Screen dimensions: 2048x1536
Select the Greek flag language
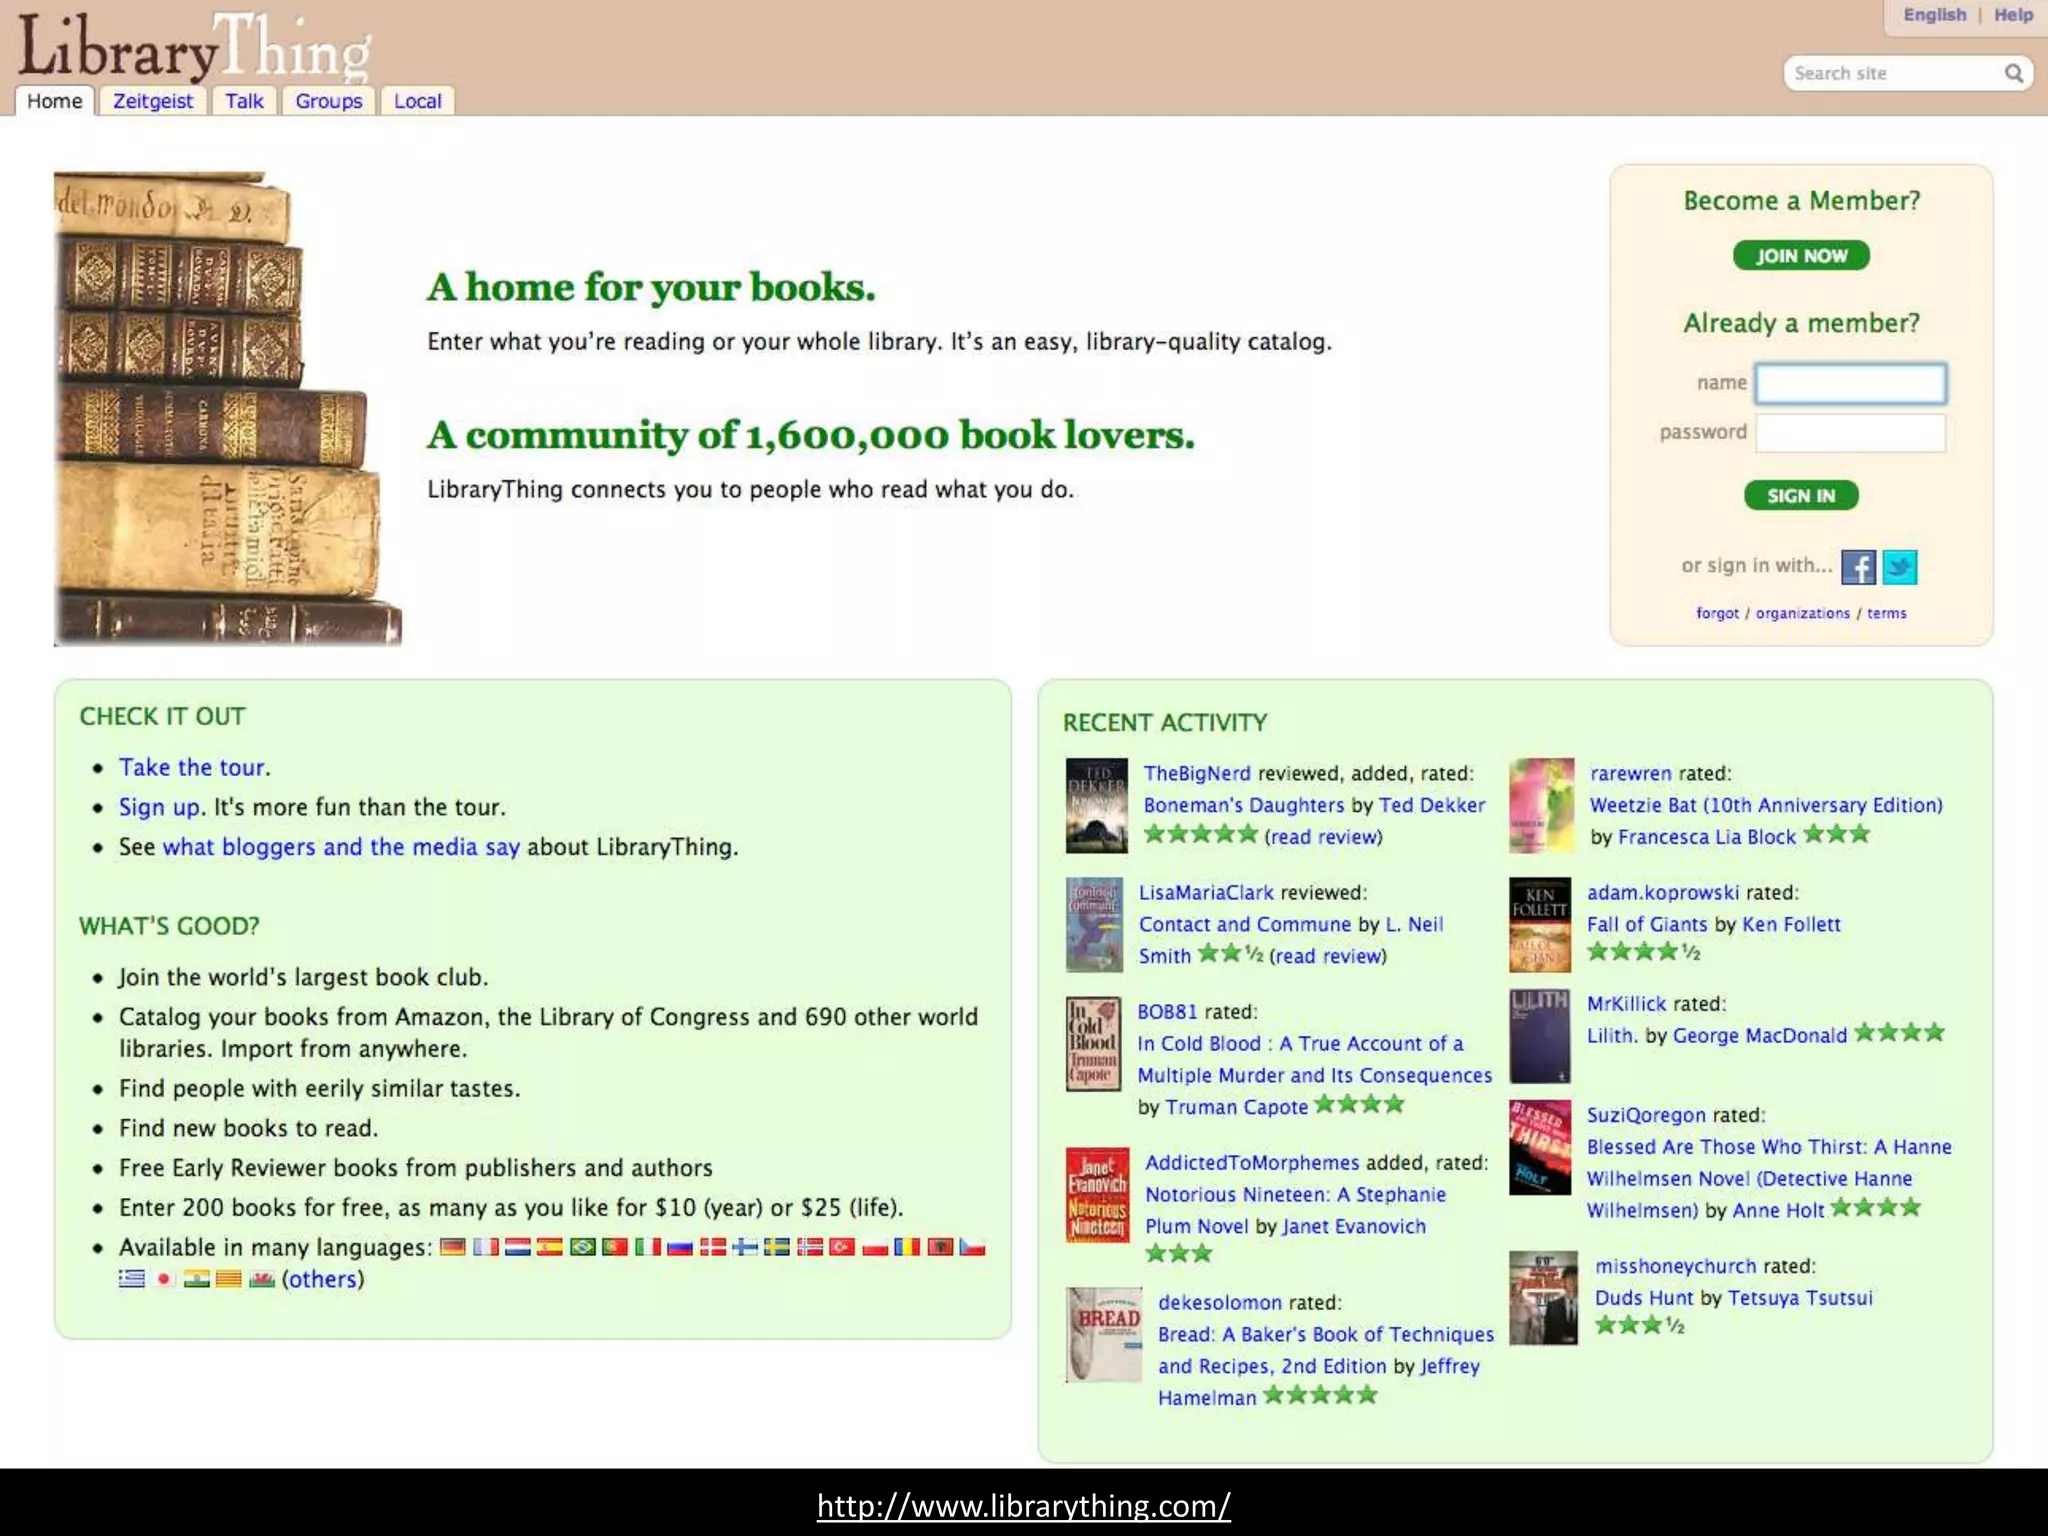(132, 1279)
